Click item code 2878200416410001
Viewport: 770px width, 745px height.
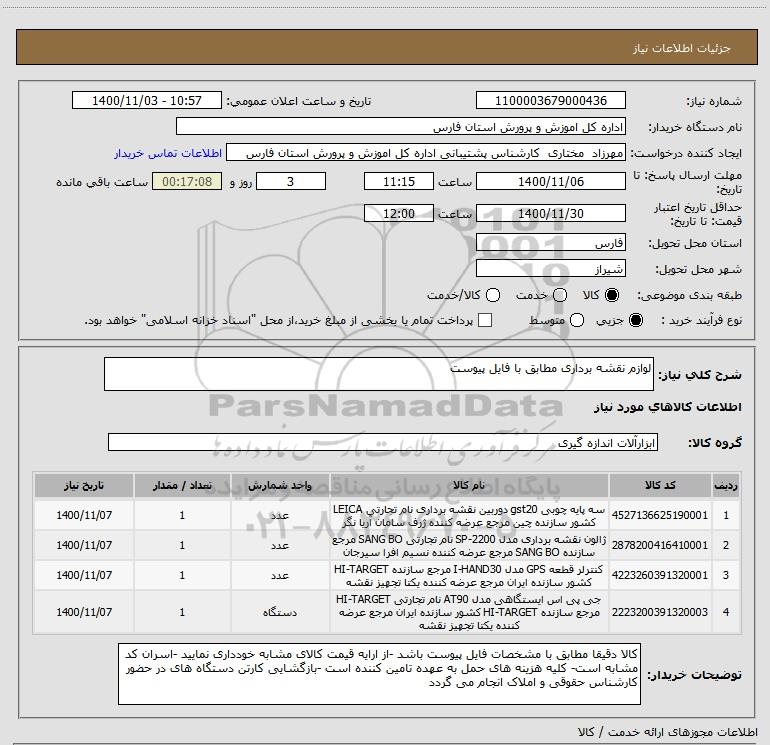click(660, 545)
